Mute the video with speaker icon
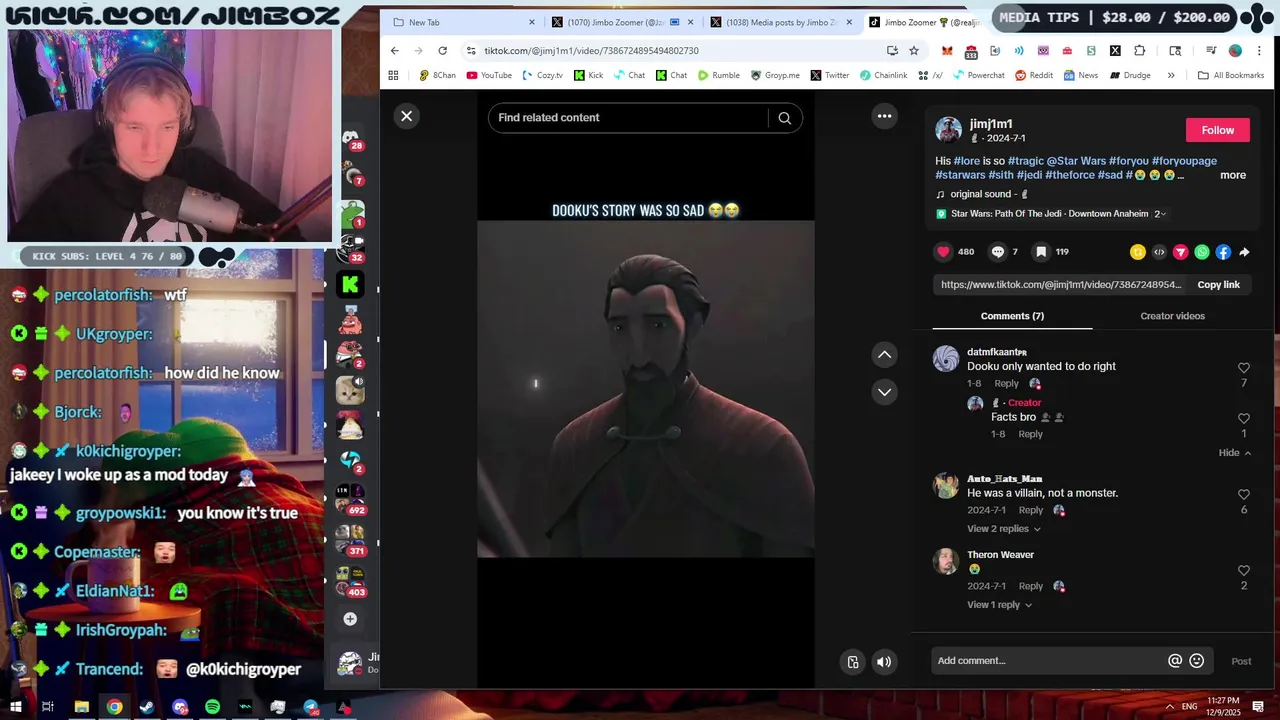Image resolution: width=1280 pixels, height=720 pixels. point(884,661)
